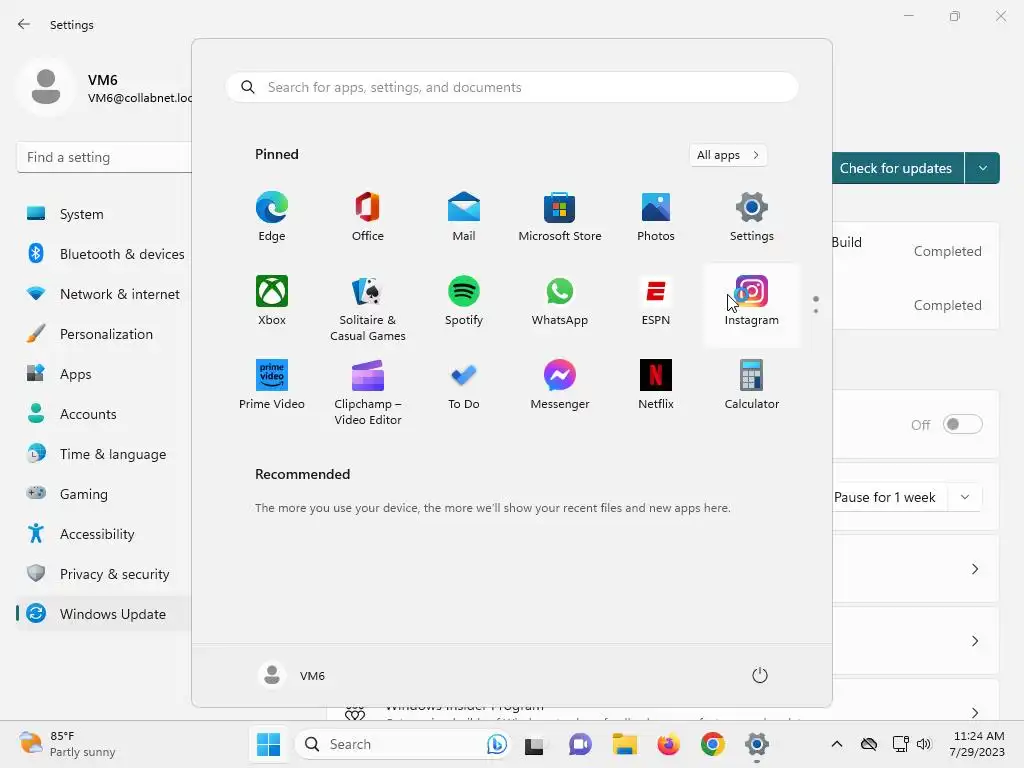This screenshot has width=1024, height=768.
Task: Show All apps list
Action: pos(728,155)
